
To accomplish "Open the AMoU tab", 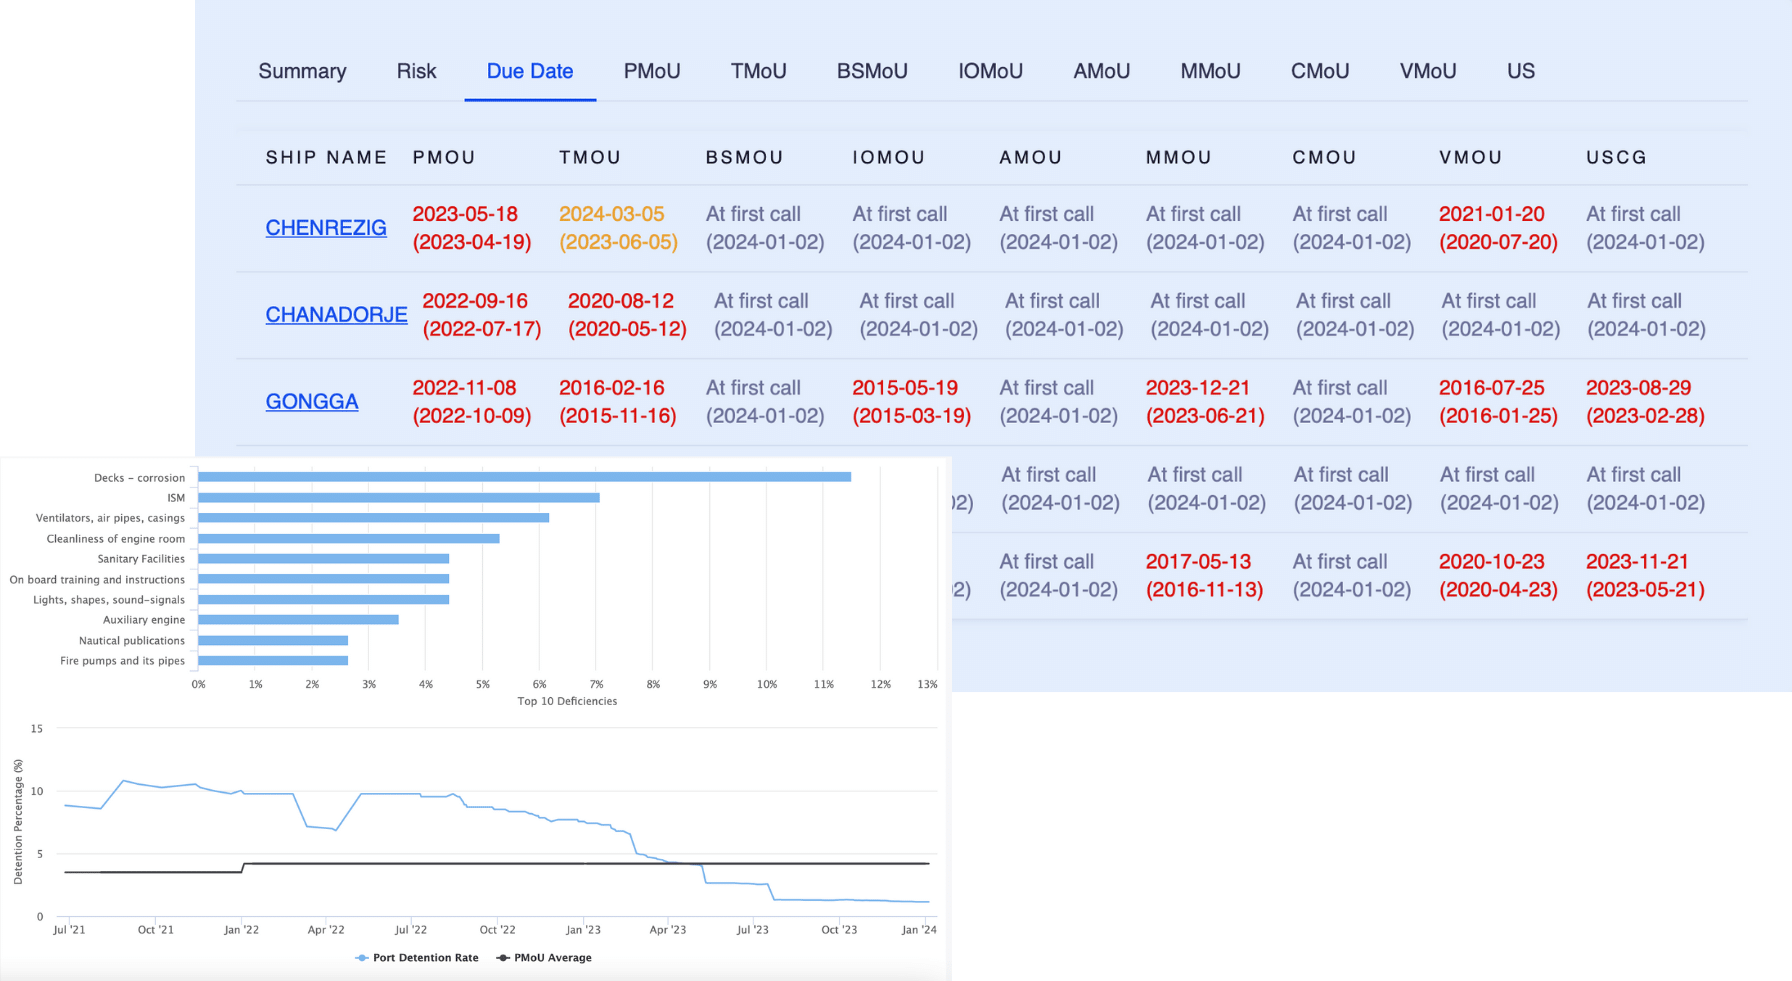I will pyautogui.click(x=1101, y=71).
